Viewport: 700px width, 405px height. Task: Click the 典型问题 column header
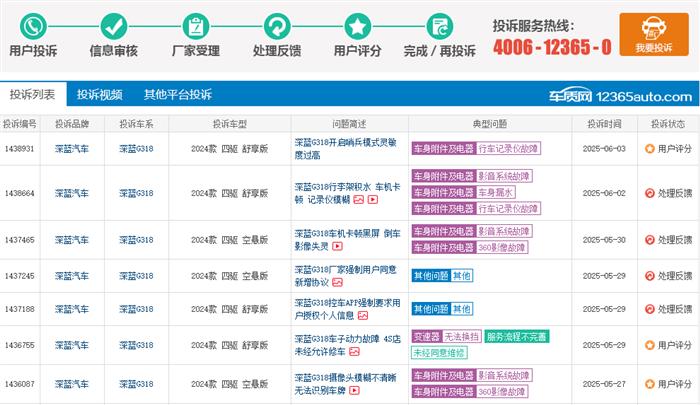490,124
